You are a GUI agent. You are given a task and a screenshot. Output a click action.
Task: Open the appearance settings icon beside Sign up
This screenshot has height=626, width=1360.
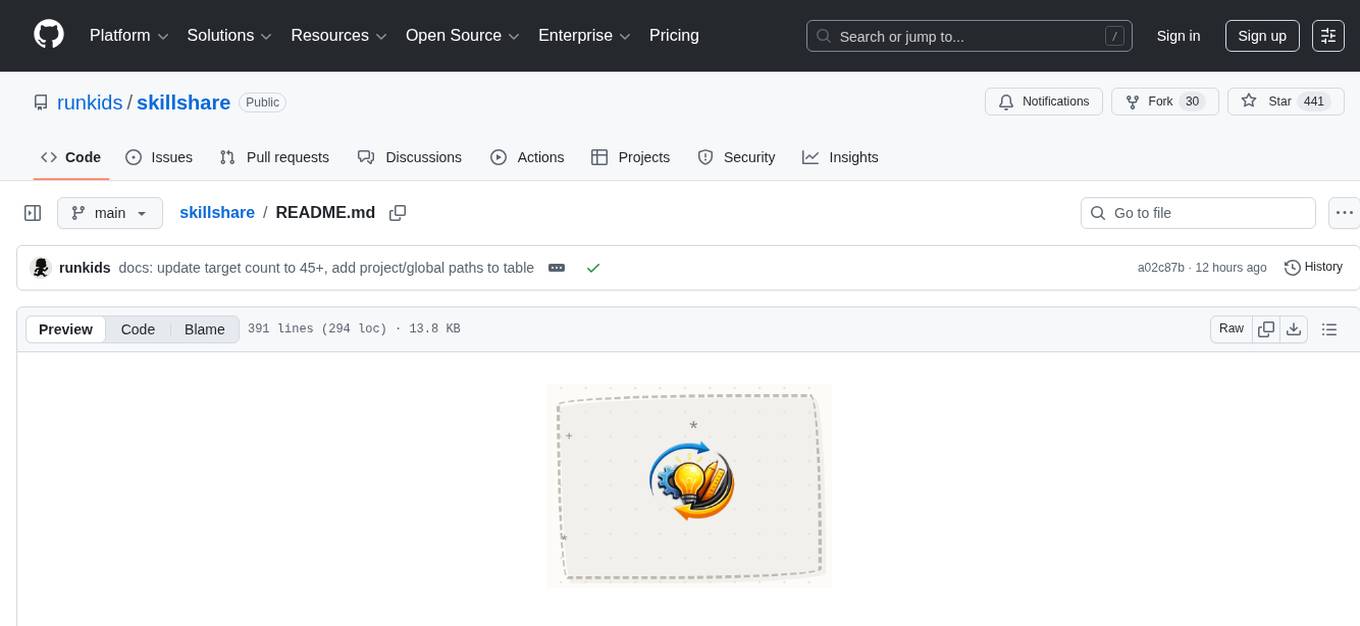pyautogui.click(x=1328, y=36)
